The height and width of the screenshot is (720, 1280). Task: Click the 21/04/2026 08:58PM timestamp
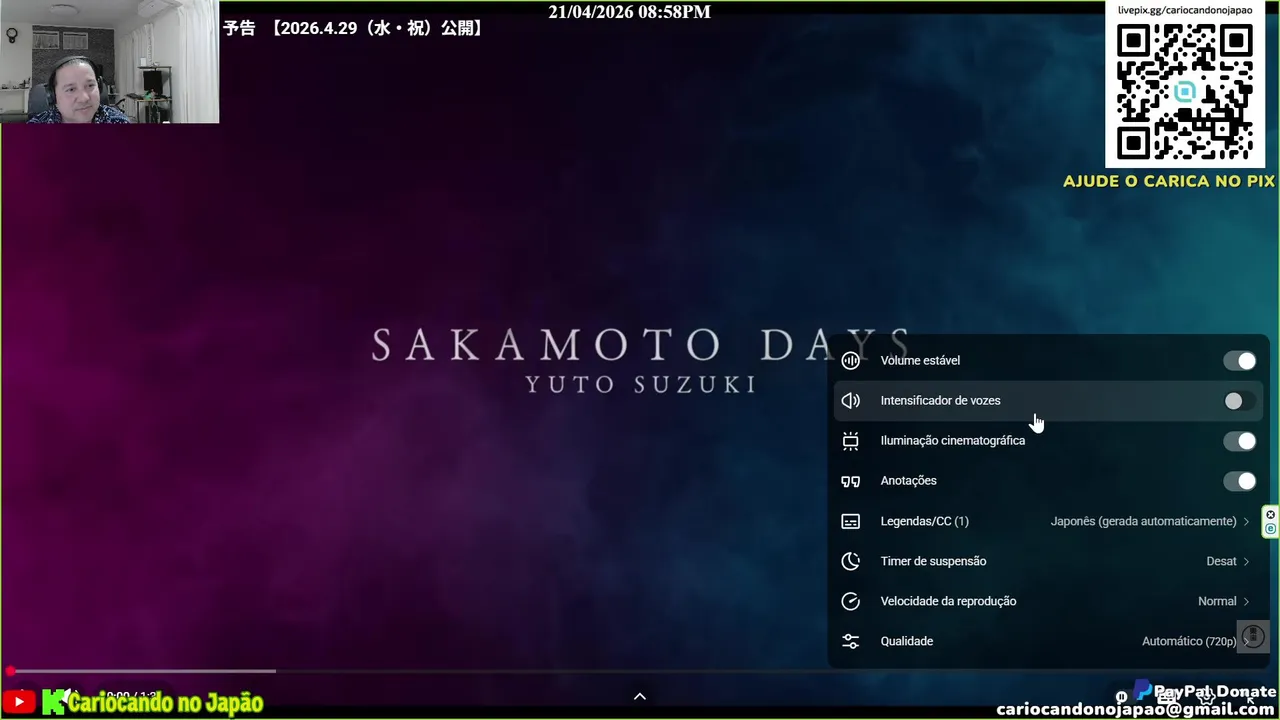pyautogui.click(x=630, y=12)
